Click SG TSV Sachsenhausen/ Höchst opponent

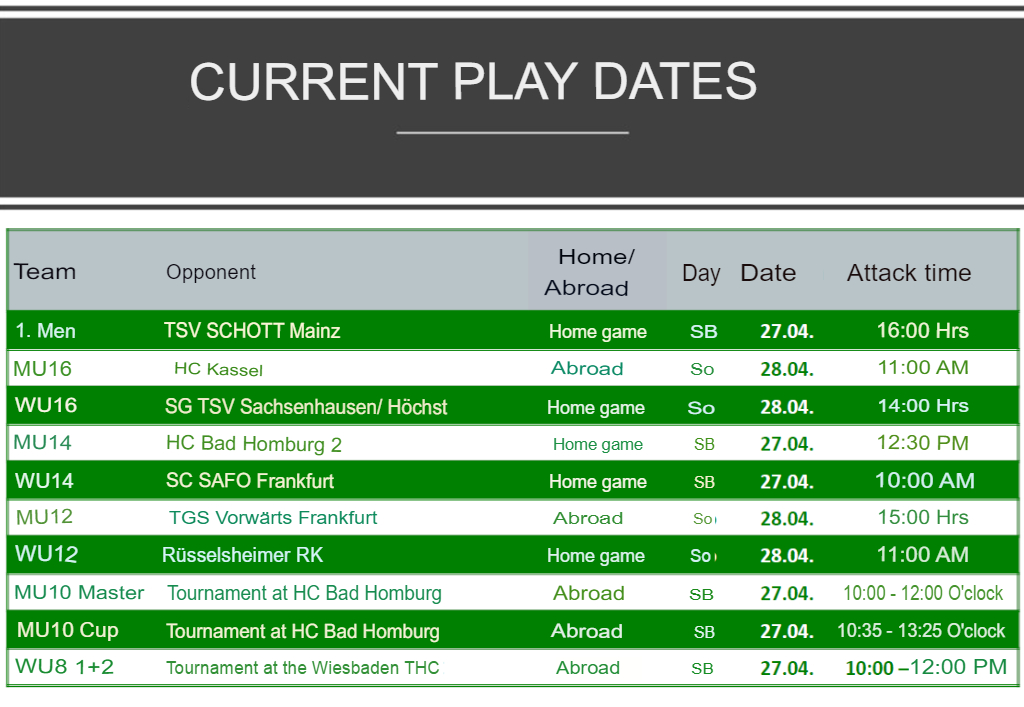pos(306,407)
